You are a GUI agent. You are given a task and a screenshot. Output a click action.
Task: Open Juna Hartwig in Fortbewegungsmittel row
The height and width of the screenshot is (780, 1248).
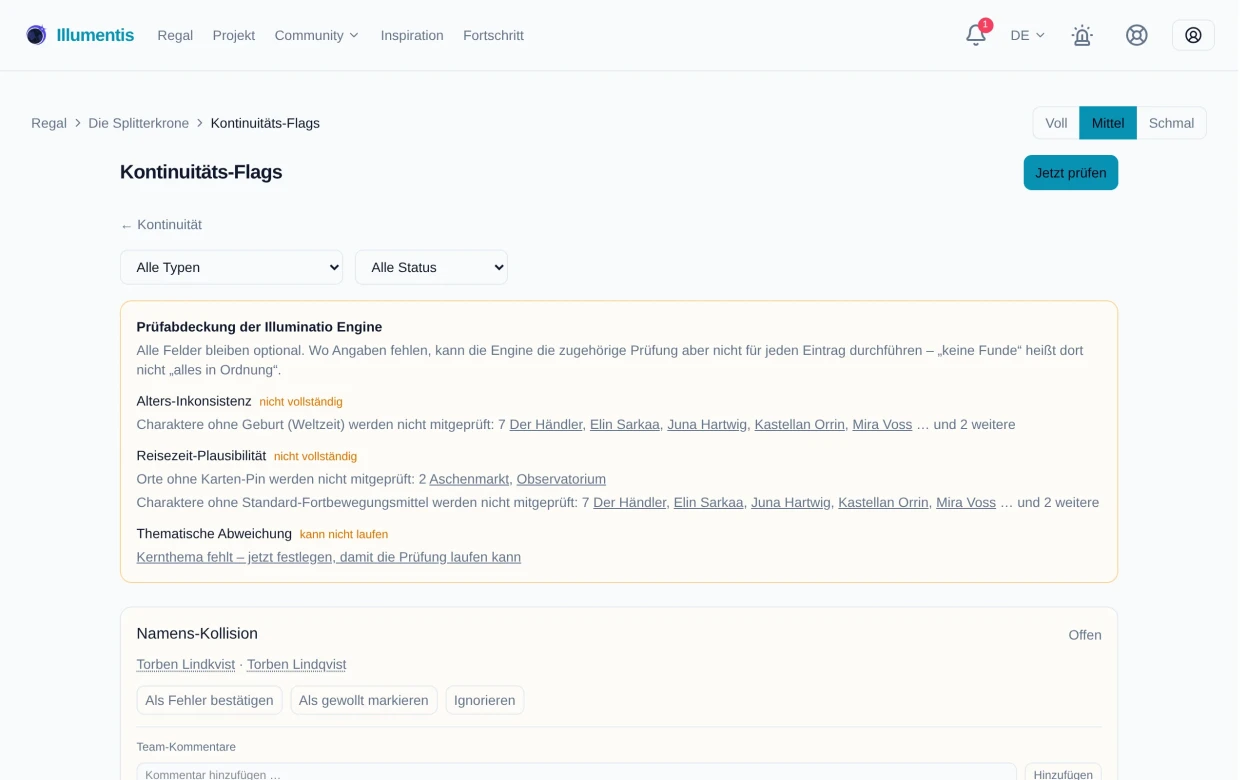[x=791, y=502]
